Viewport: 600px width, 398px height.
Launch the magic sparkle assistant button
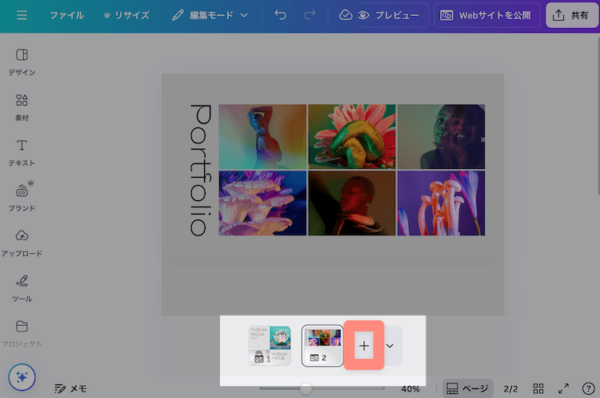(22, 377)
